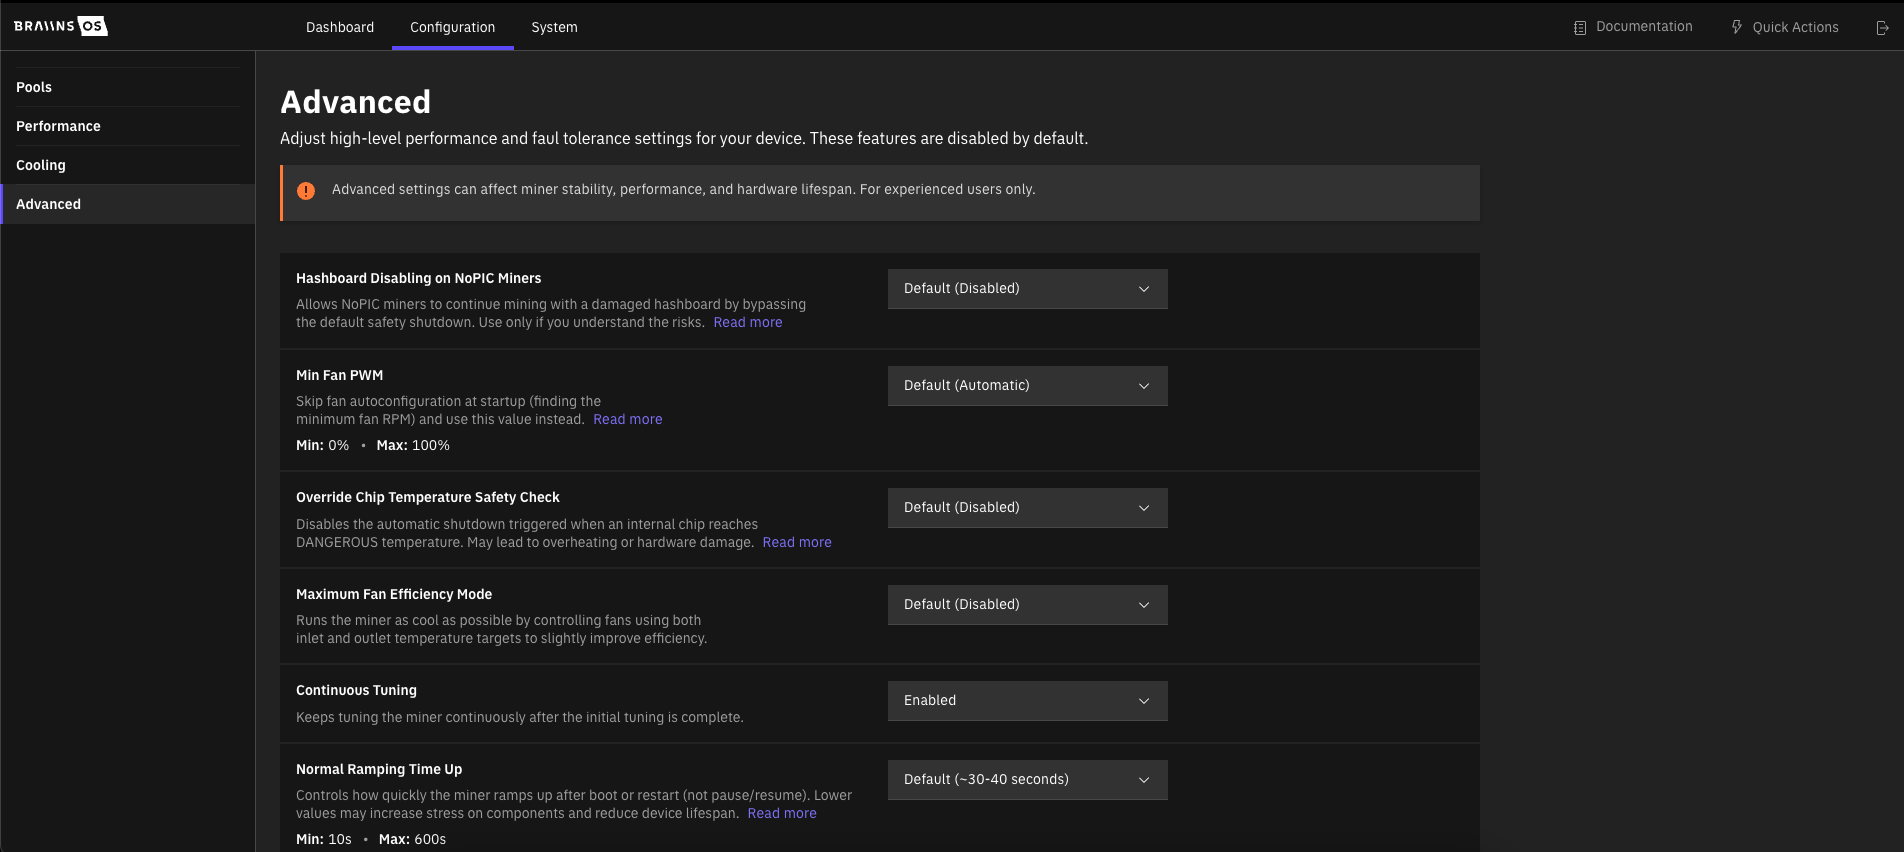This screenshot has height=852, width=1904.
Task: Open Override Chip Temperature Safety Check dropdown
Action: coord(1027,508)
